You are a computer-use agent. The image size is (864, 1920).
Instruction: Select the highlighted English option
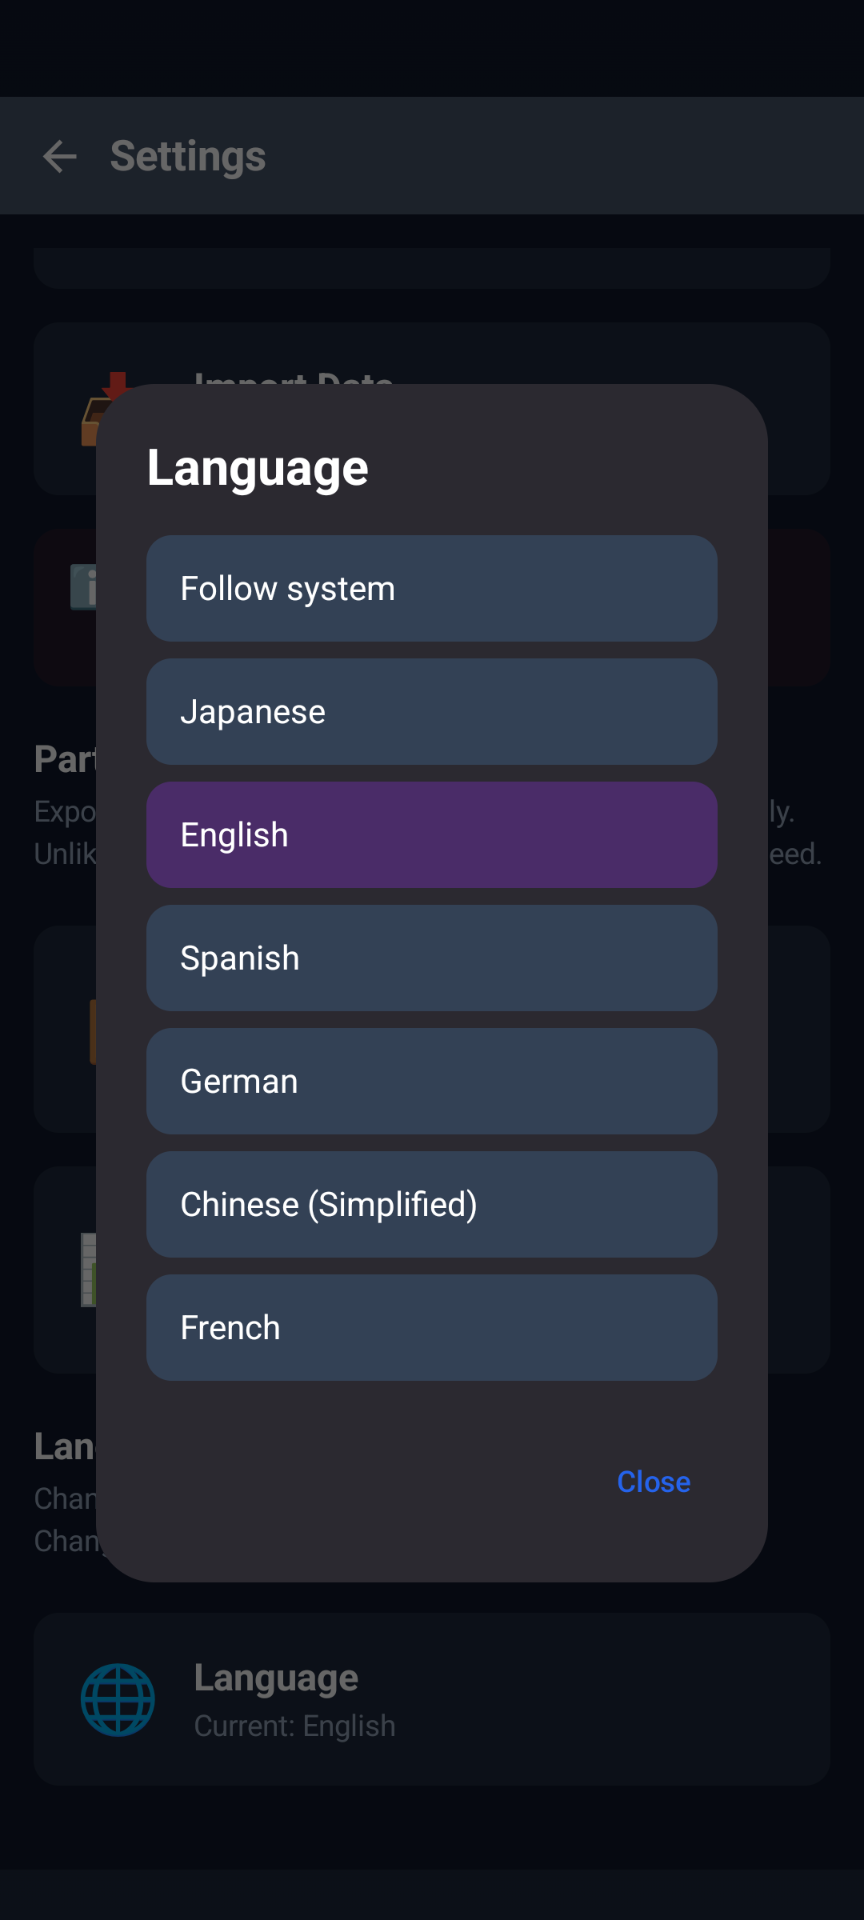431,835
